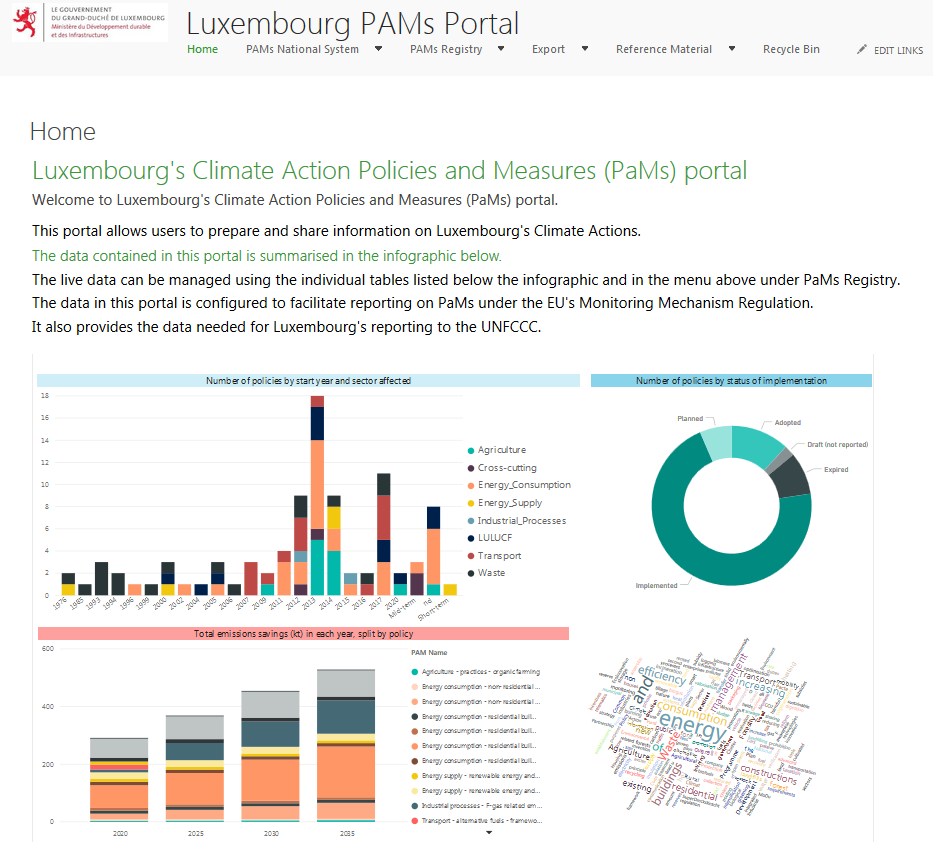
Task: Click the Energy_Supply legend marker dot
Action: pos(471,503)
